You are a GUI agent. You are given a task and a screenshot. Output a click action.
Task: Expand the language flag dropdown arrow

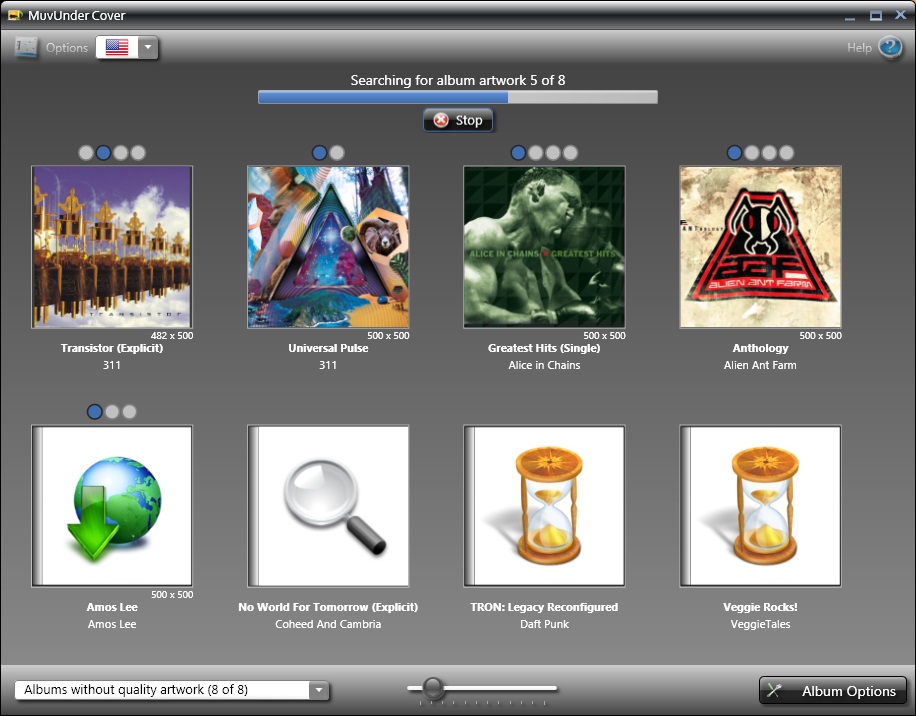tap(148, 47)
